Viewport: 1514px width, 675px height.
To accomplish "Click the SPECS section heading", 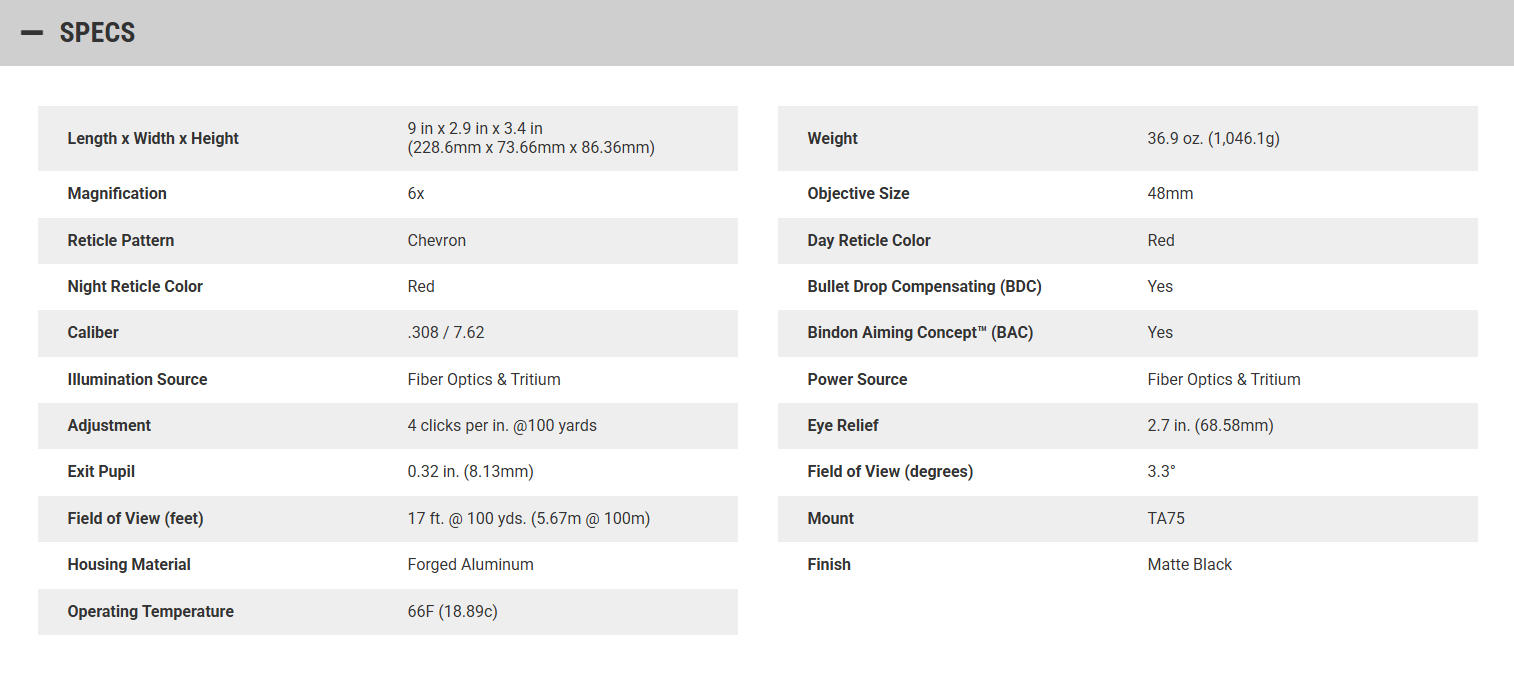I will pos(97,33).
